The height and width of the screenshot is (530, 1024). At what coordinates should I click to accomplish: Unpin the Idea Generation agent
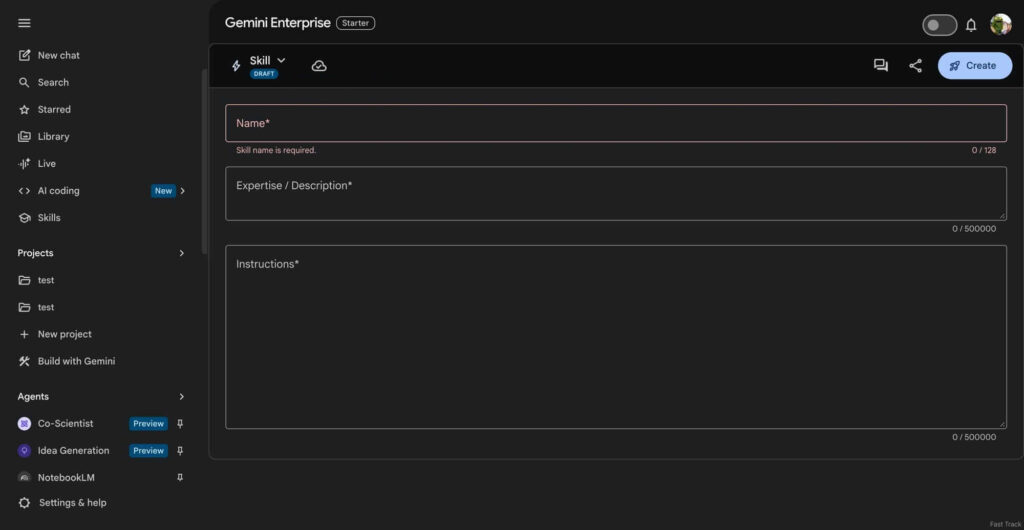coord(180,451)
